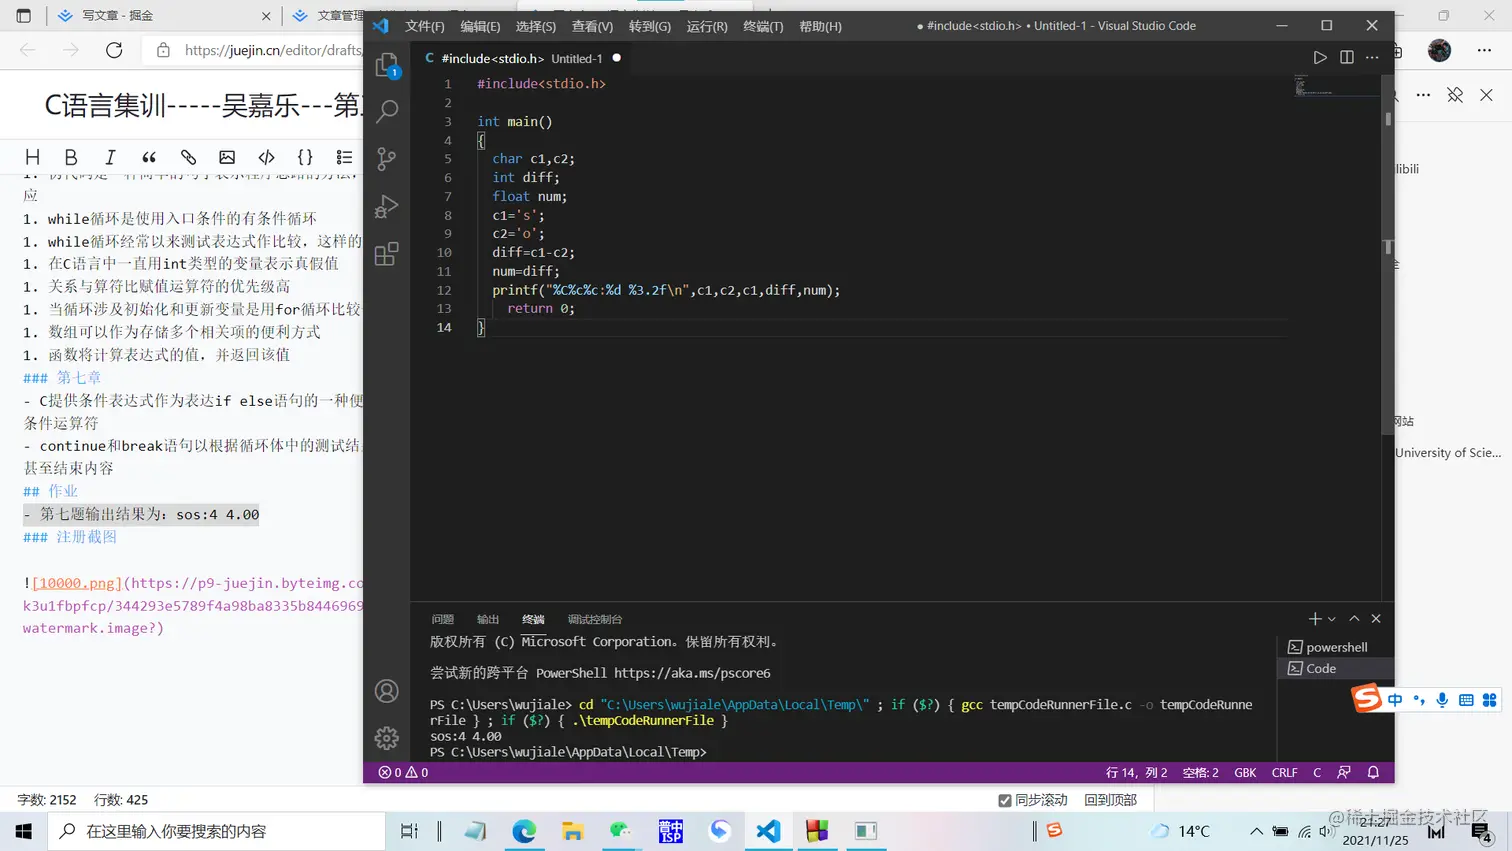The height and width of the screenshot is (851, 1512).
Task: Toggle the 同步滚动 checkbox
Action: (1005, 800)
